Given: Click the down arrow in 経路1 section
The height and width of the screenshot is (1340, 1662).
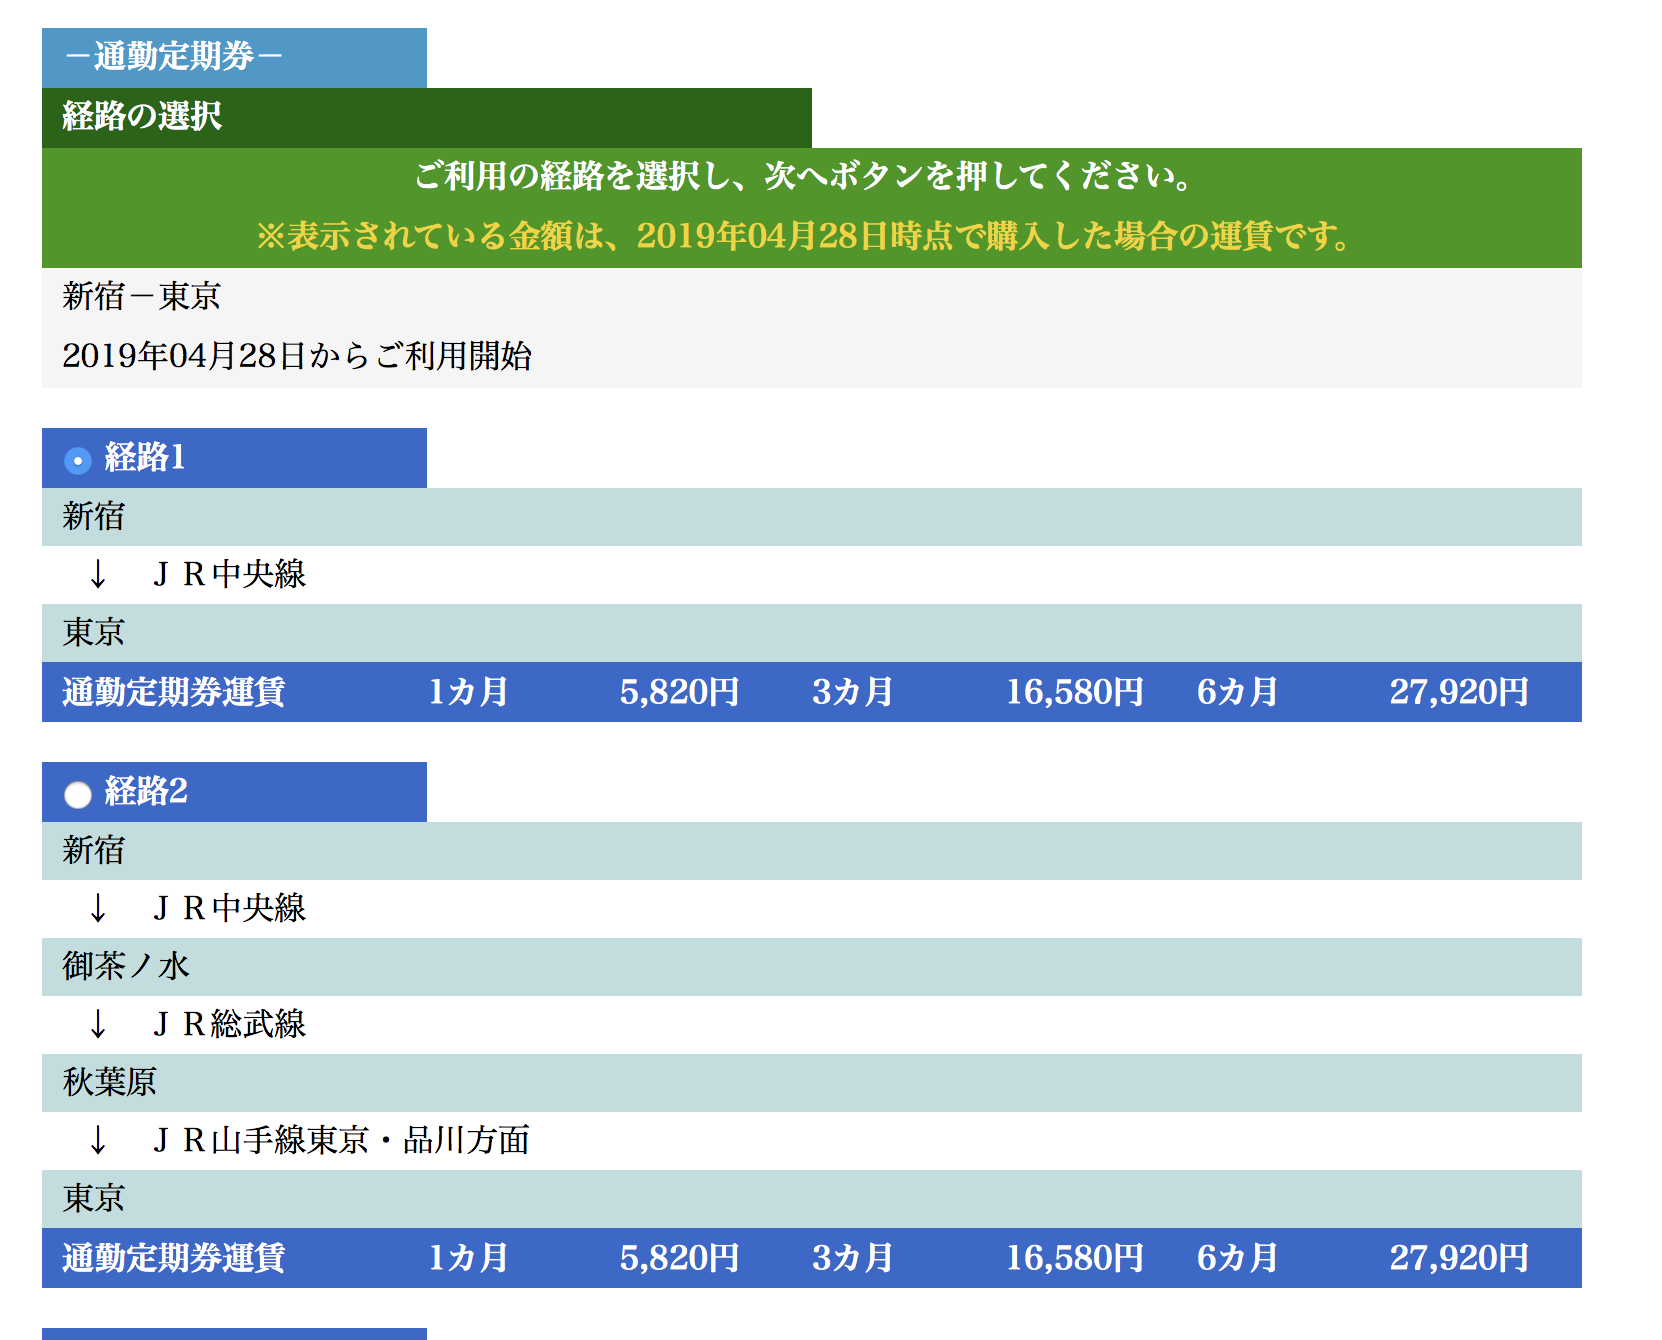Looking at the screenshot, I should pos(98,574).
